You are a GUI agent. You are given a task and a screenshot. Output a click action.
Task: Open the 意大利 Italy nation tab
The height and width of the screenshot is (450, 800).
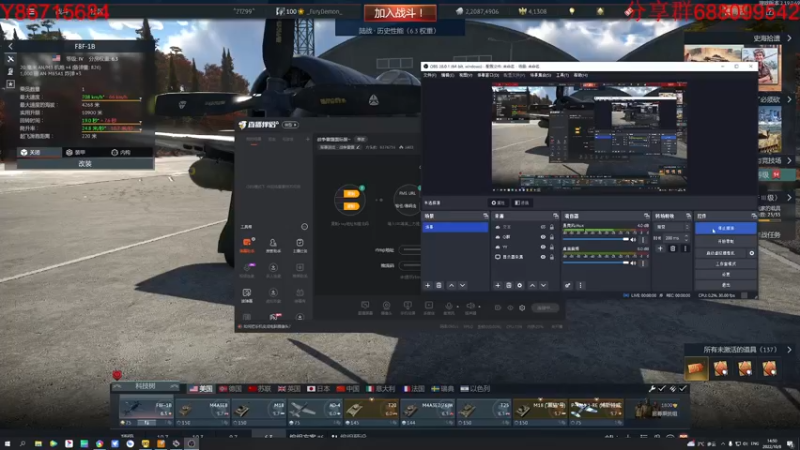(381, 389)
